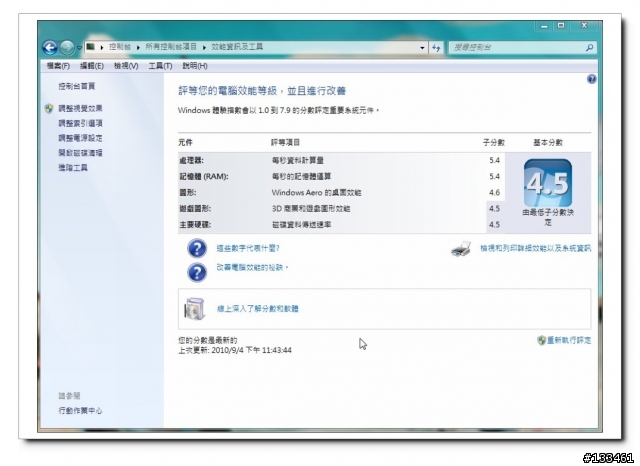Click the shield icon beside 重新執行評定
This screenshot has height=466, width=640.
pos(542,340)
